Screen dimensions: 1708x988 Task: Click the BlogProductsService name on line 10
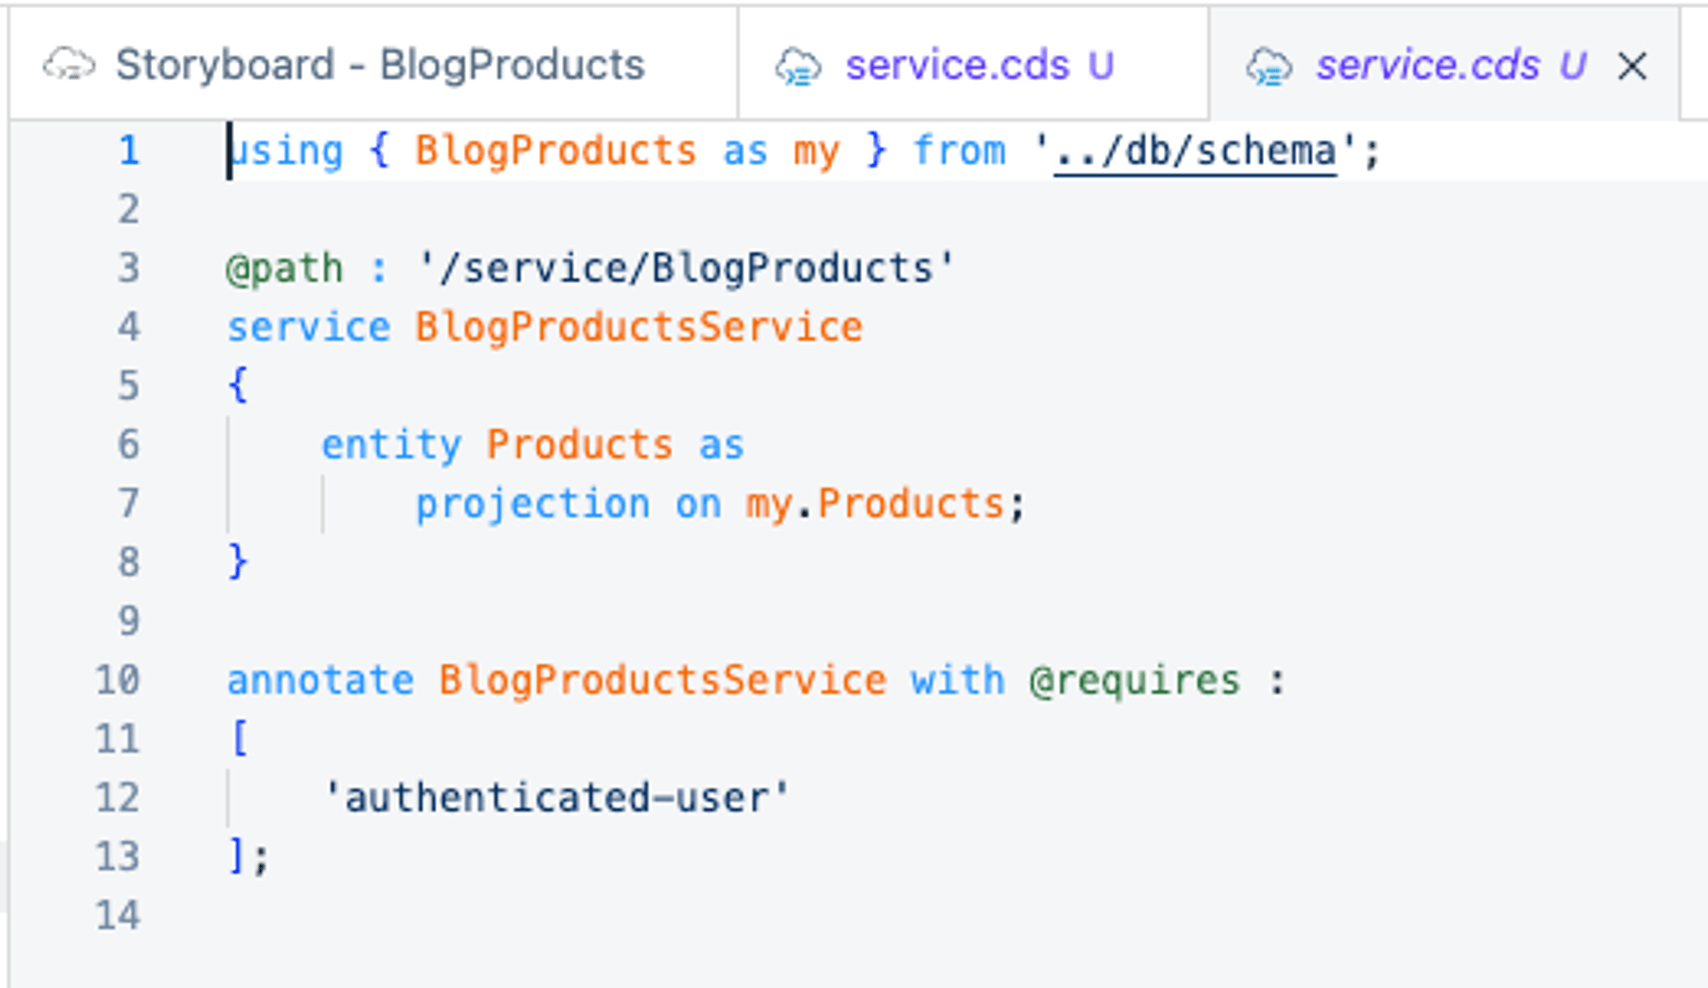[x=660, y=679]
